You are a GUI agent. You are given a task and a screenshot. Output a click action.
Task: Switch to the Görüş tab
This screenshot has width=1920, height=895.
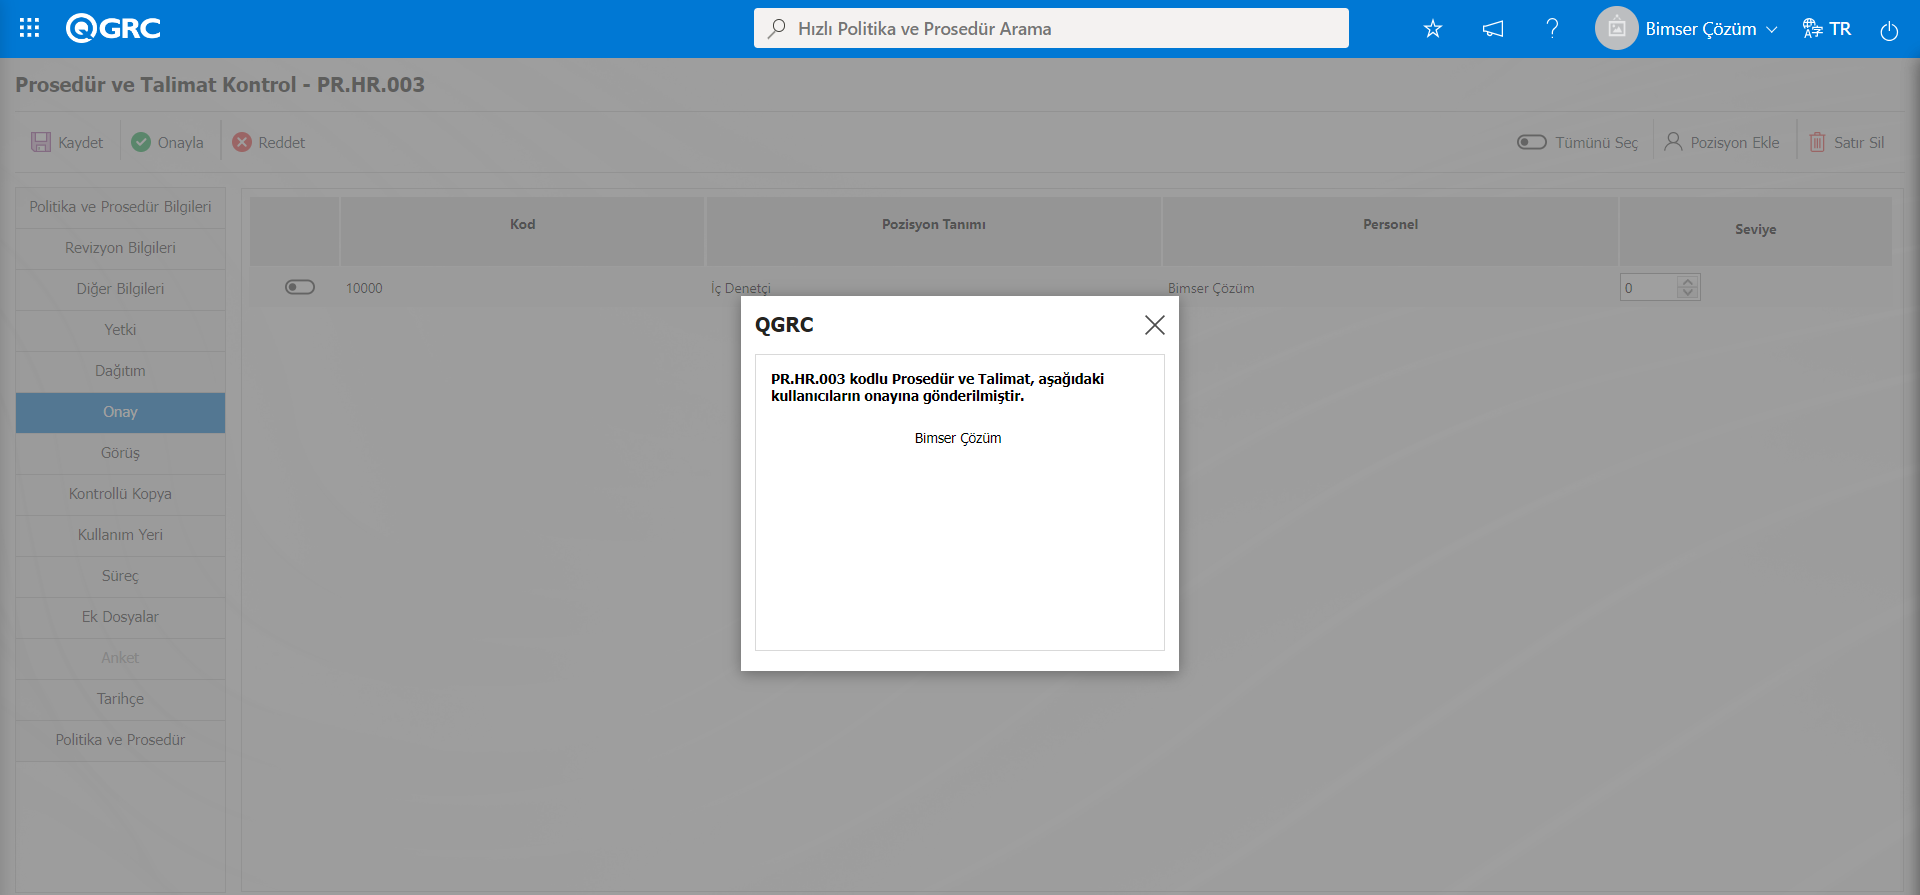[120, 453]
